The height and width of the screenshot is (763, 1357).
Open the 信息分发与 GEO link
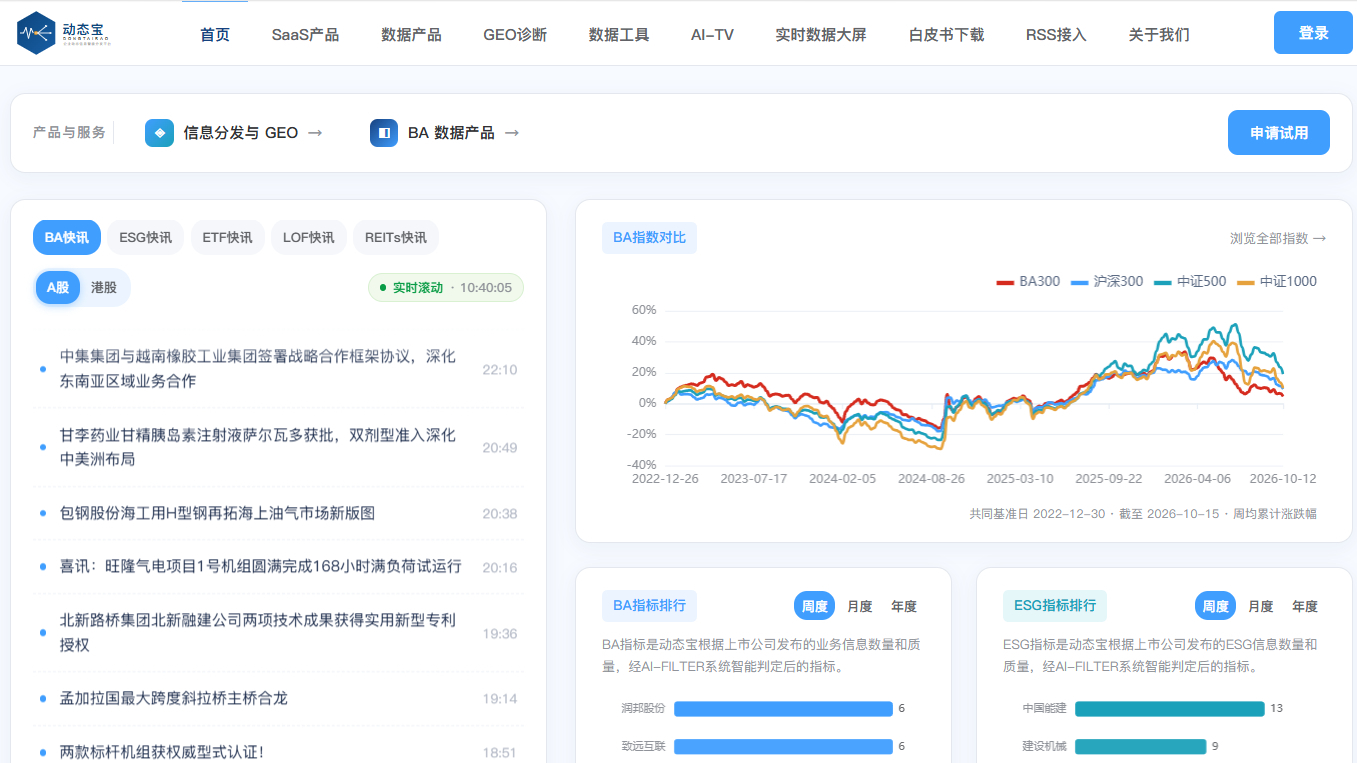point(234,133)
